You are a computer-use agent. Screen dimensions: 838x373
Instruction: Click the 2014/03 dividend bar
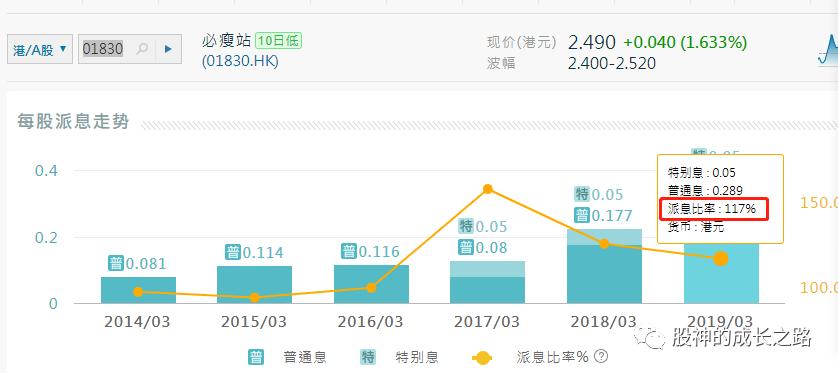(x=138, y=290)
